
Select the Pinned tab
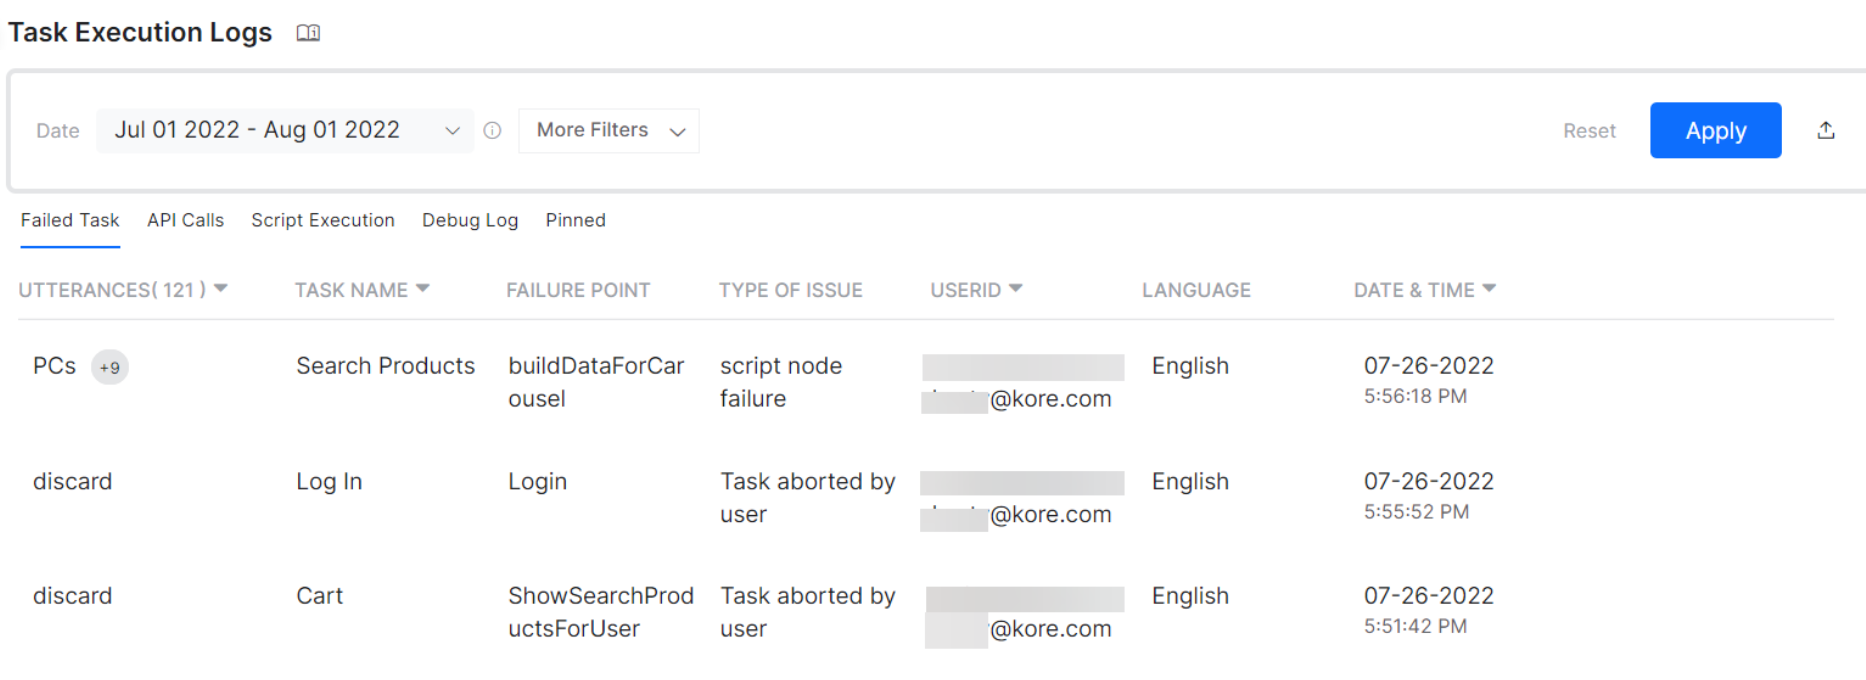(575, 220)
